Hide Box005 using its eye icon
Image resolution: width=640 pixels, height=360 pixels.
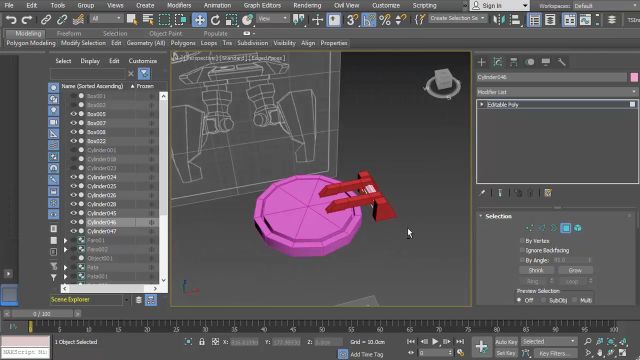(x=73, y=114)
